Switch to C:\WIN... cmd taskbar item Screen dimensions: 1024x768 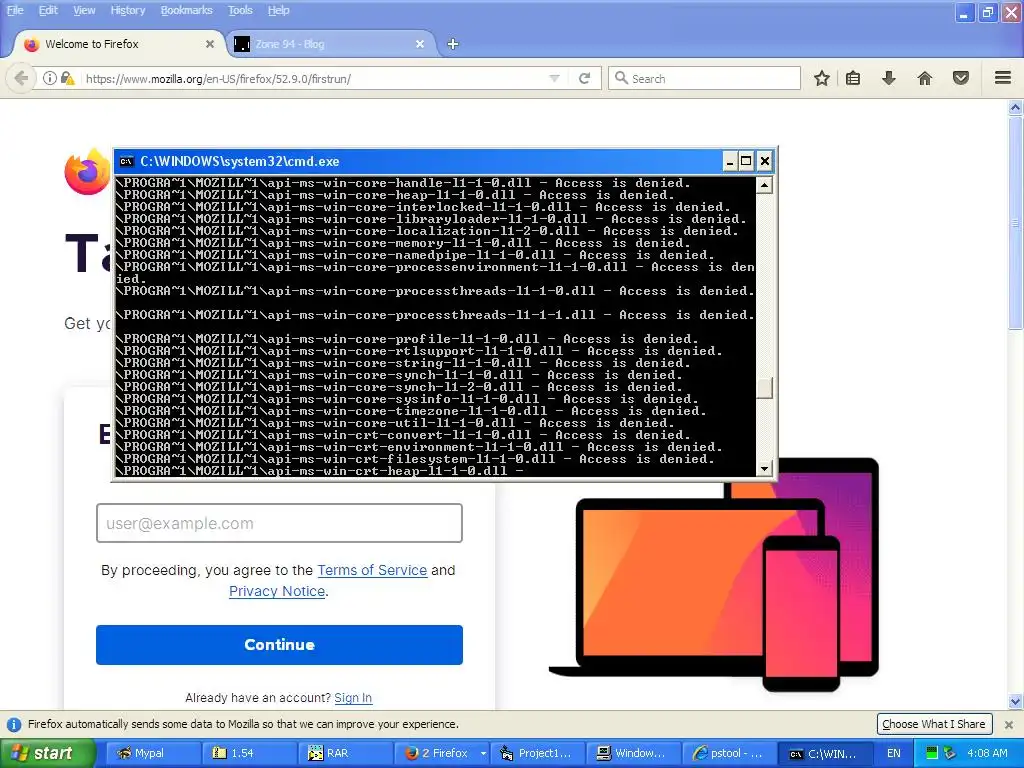click(x=825, y=753)
